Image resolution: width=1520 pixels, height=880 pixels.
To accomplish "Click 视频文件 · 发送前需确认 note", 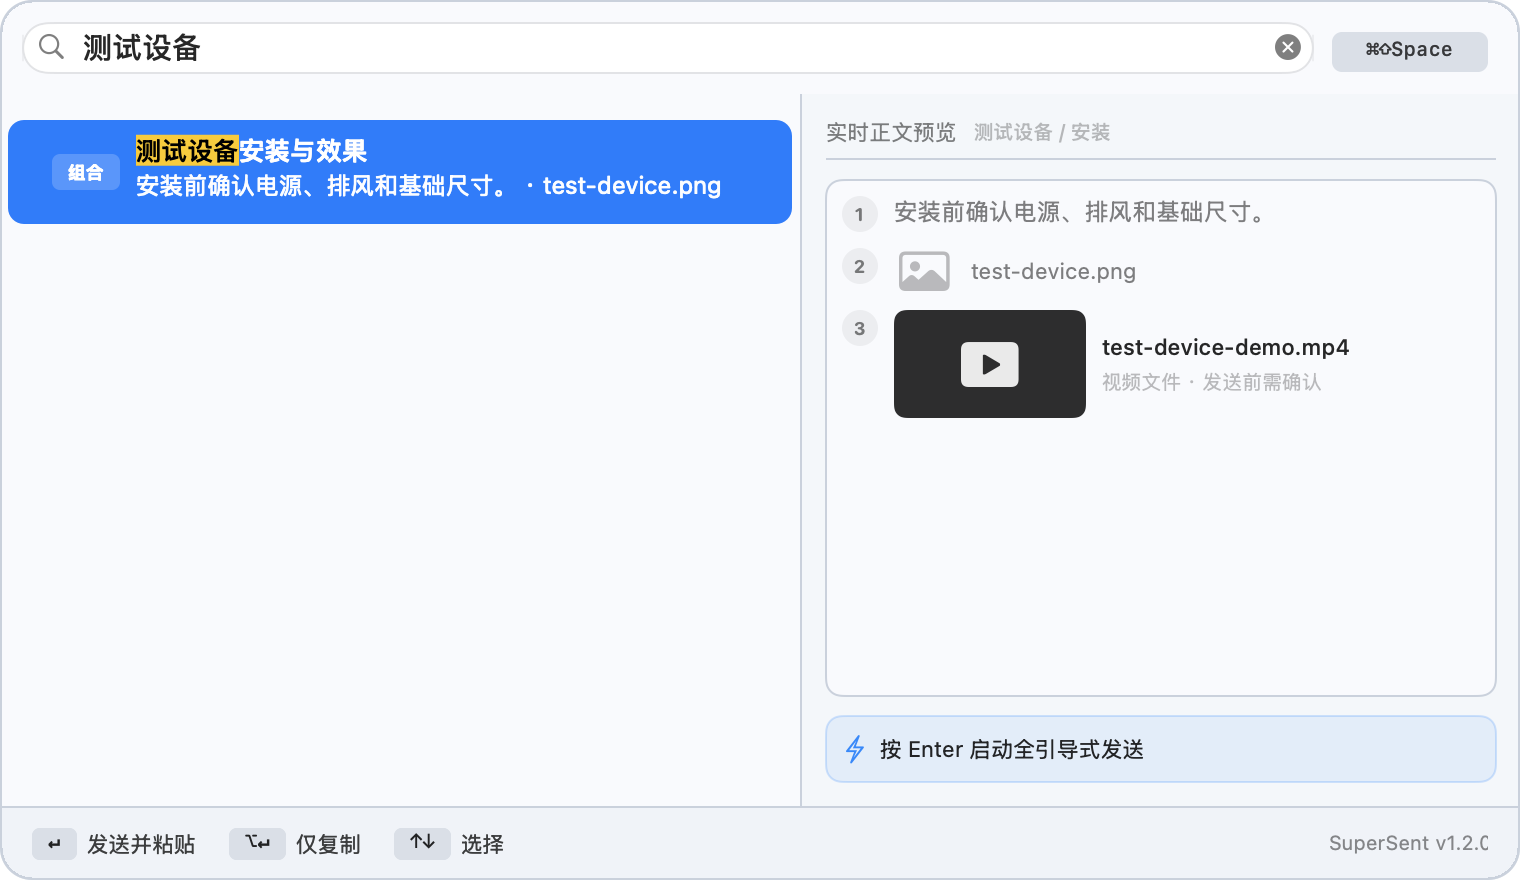I will click(x=1211, y=382).
